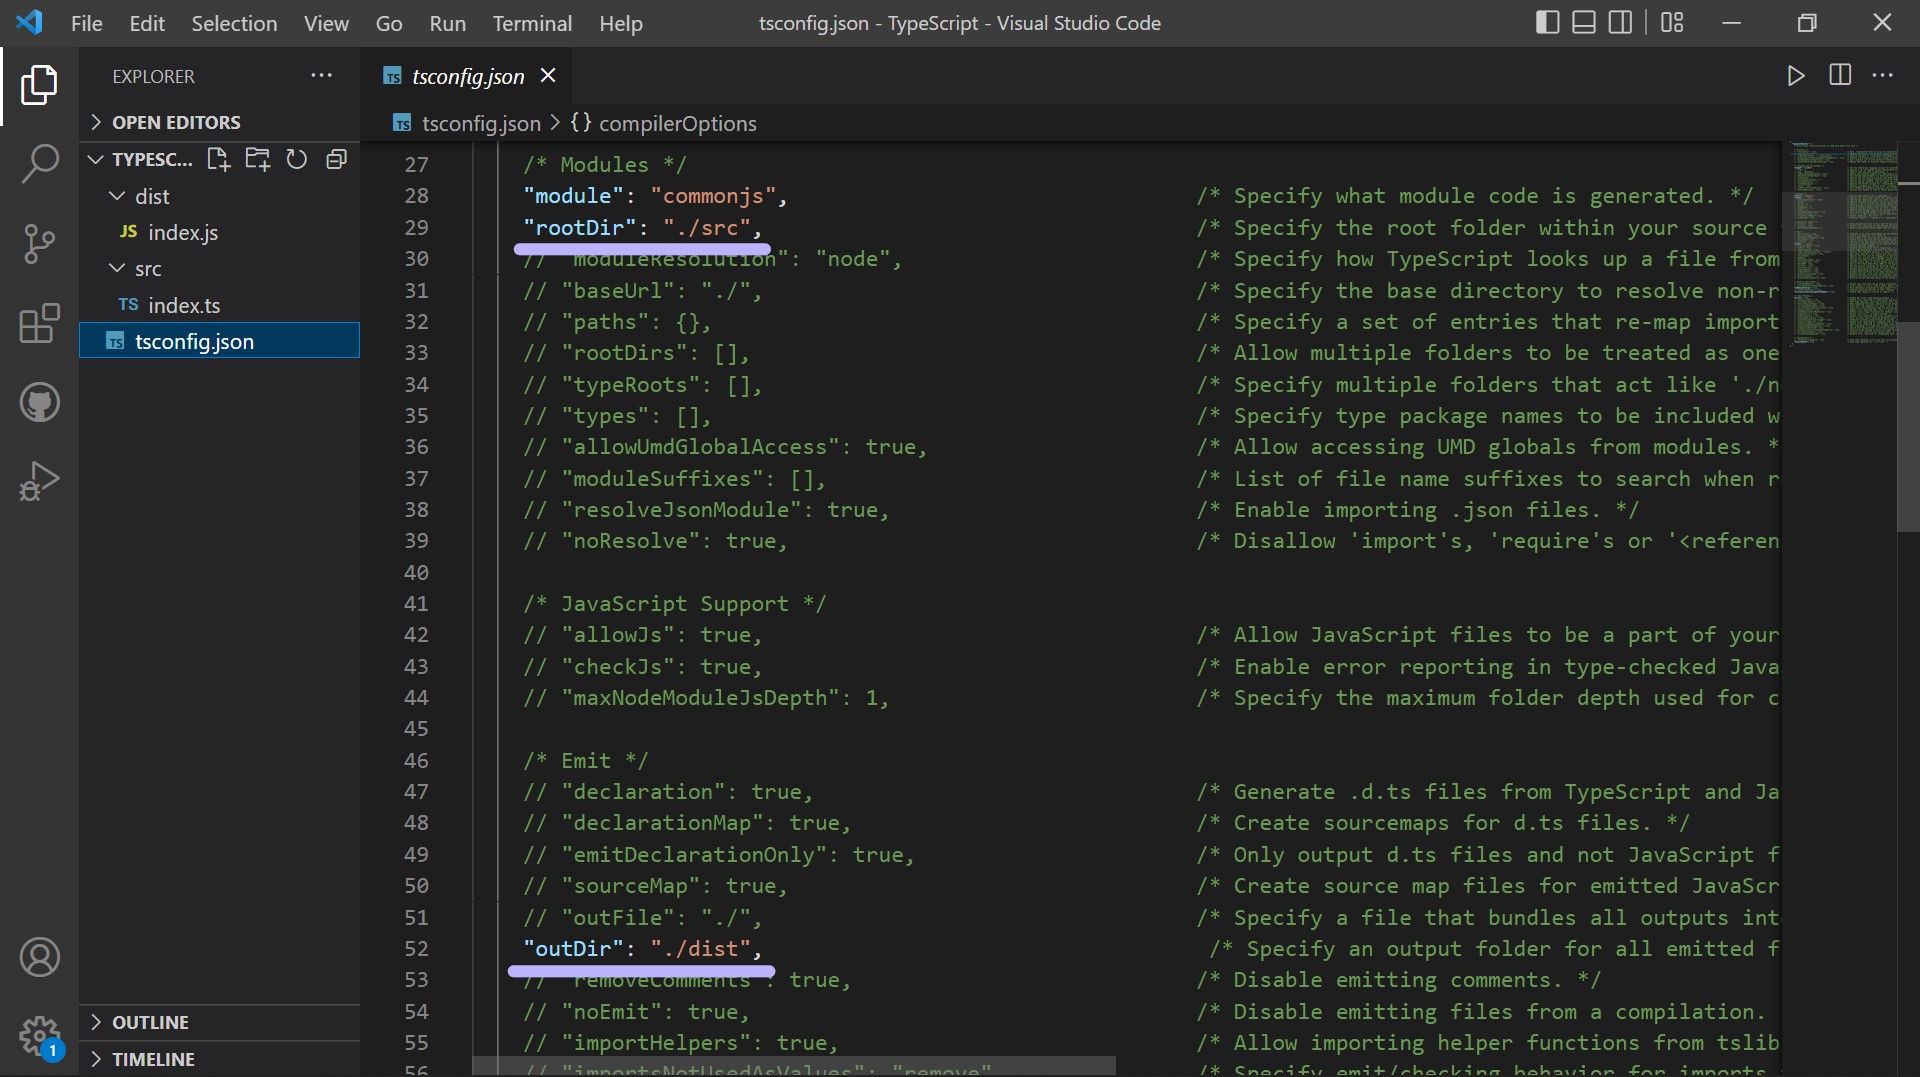This screenshot has height=1077, width=1920.
Task: Open Run and Debug view
Action: pos(39,481)
